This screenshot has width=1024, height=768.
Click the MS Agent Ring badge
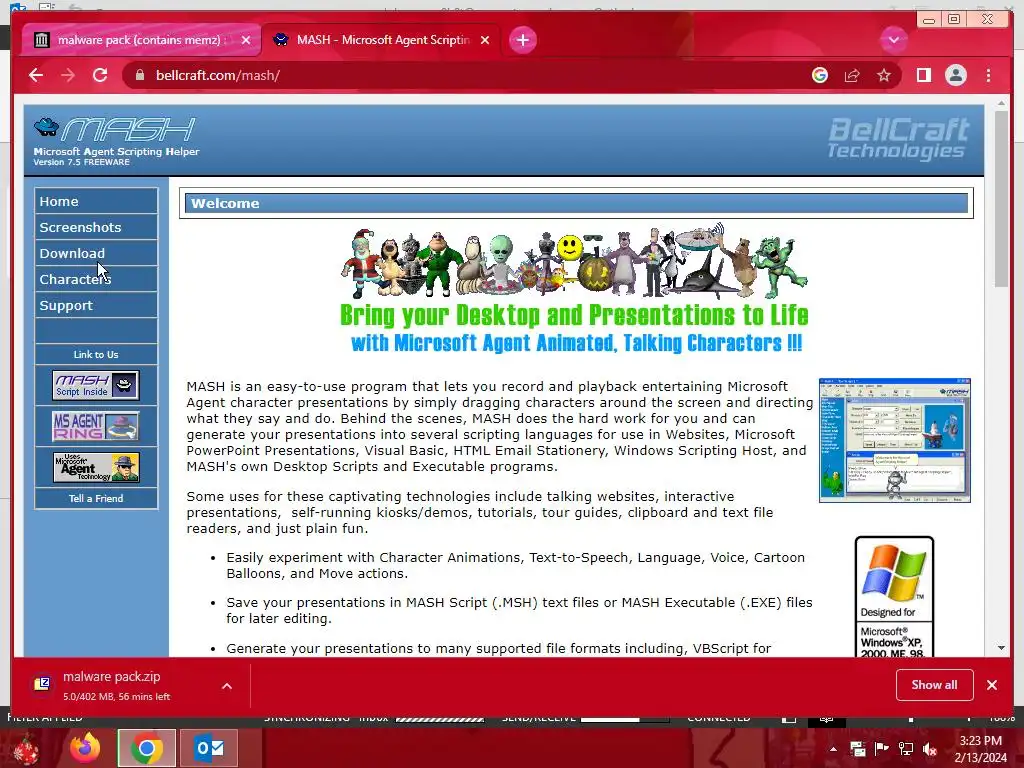click(95, 426)
